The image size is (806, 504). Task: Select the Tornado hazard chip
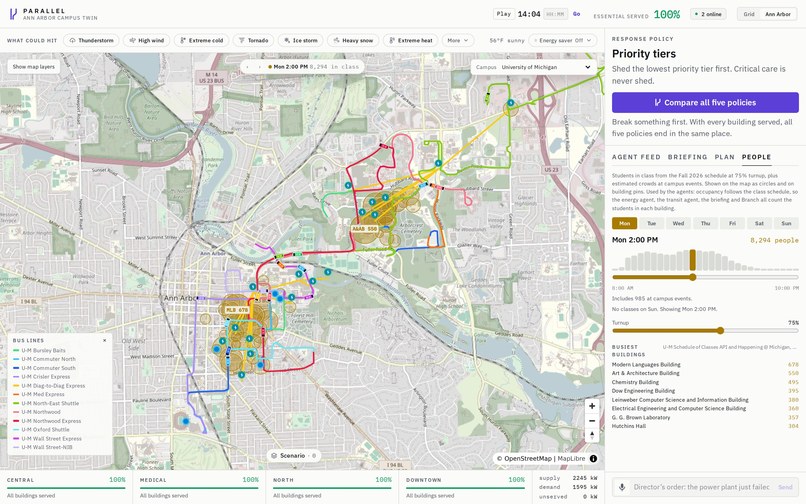tap(253, 40)
